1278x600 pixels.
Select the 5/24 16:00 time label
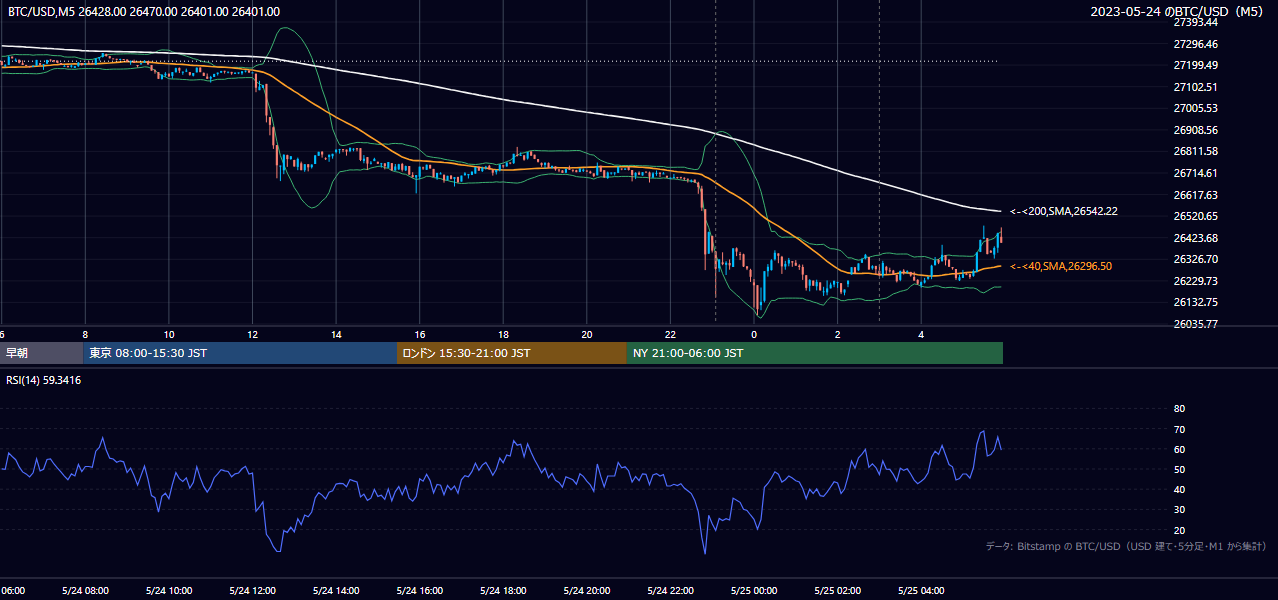pos(419,591)
